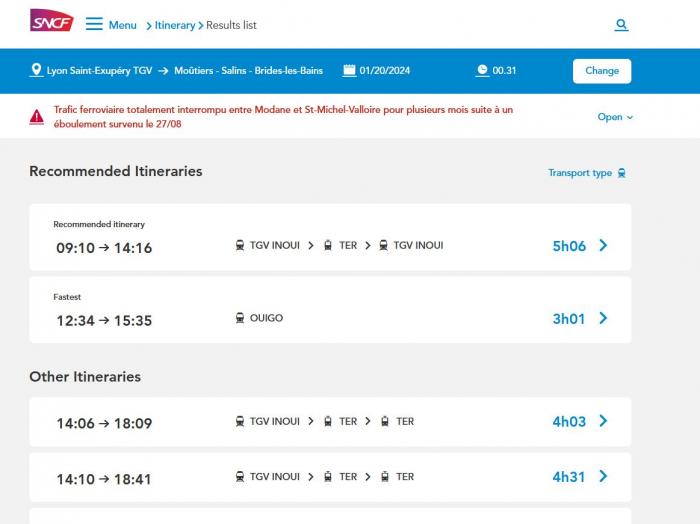Image resolution: width=700 pixels, height=524 pixels.
Task: Click TGV INOUI icon in 14:10 row
Action: pyautogui.click(x=240, y=476)
